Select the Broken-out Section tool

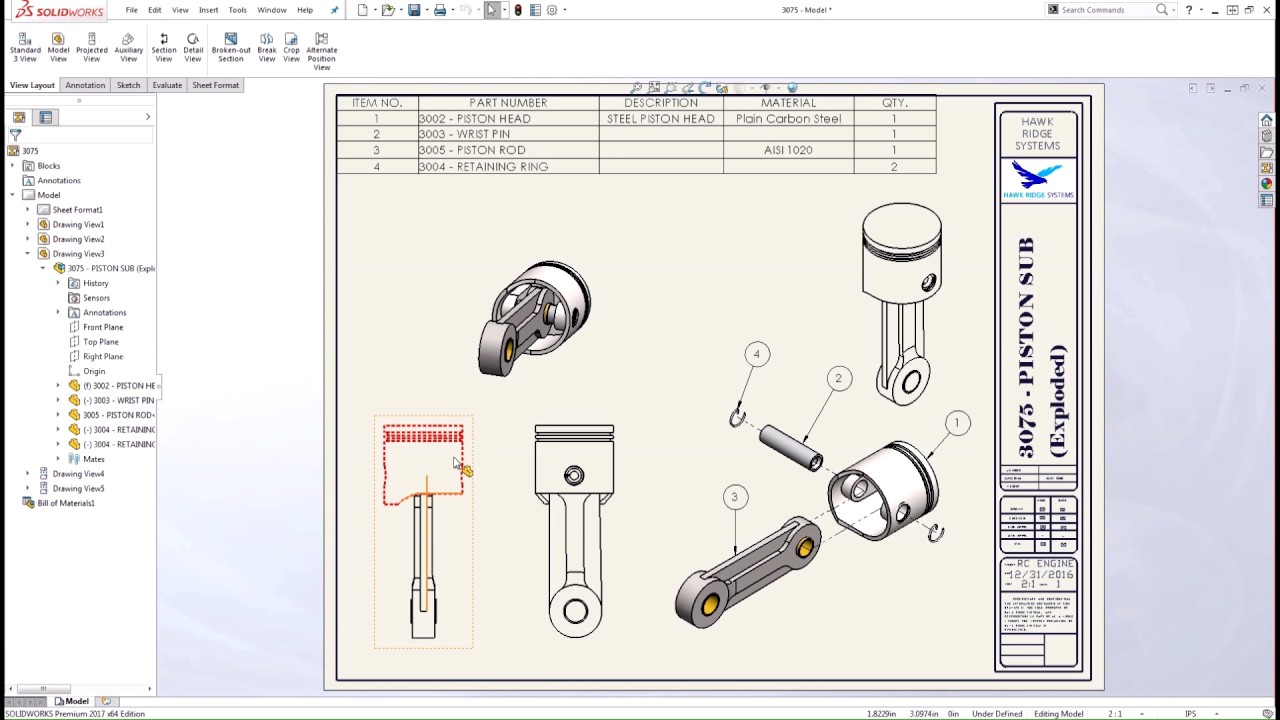coord(230,43)
